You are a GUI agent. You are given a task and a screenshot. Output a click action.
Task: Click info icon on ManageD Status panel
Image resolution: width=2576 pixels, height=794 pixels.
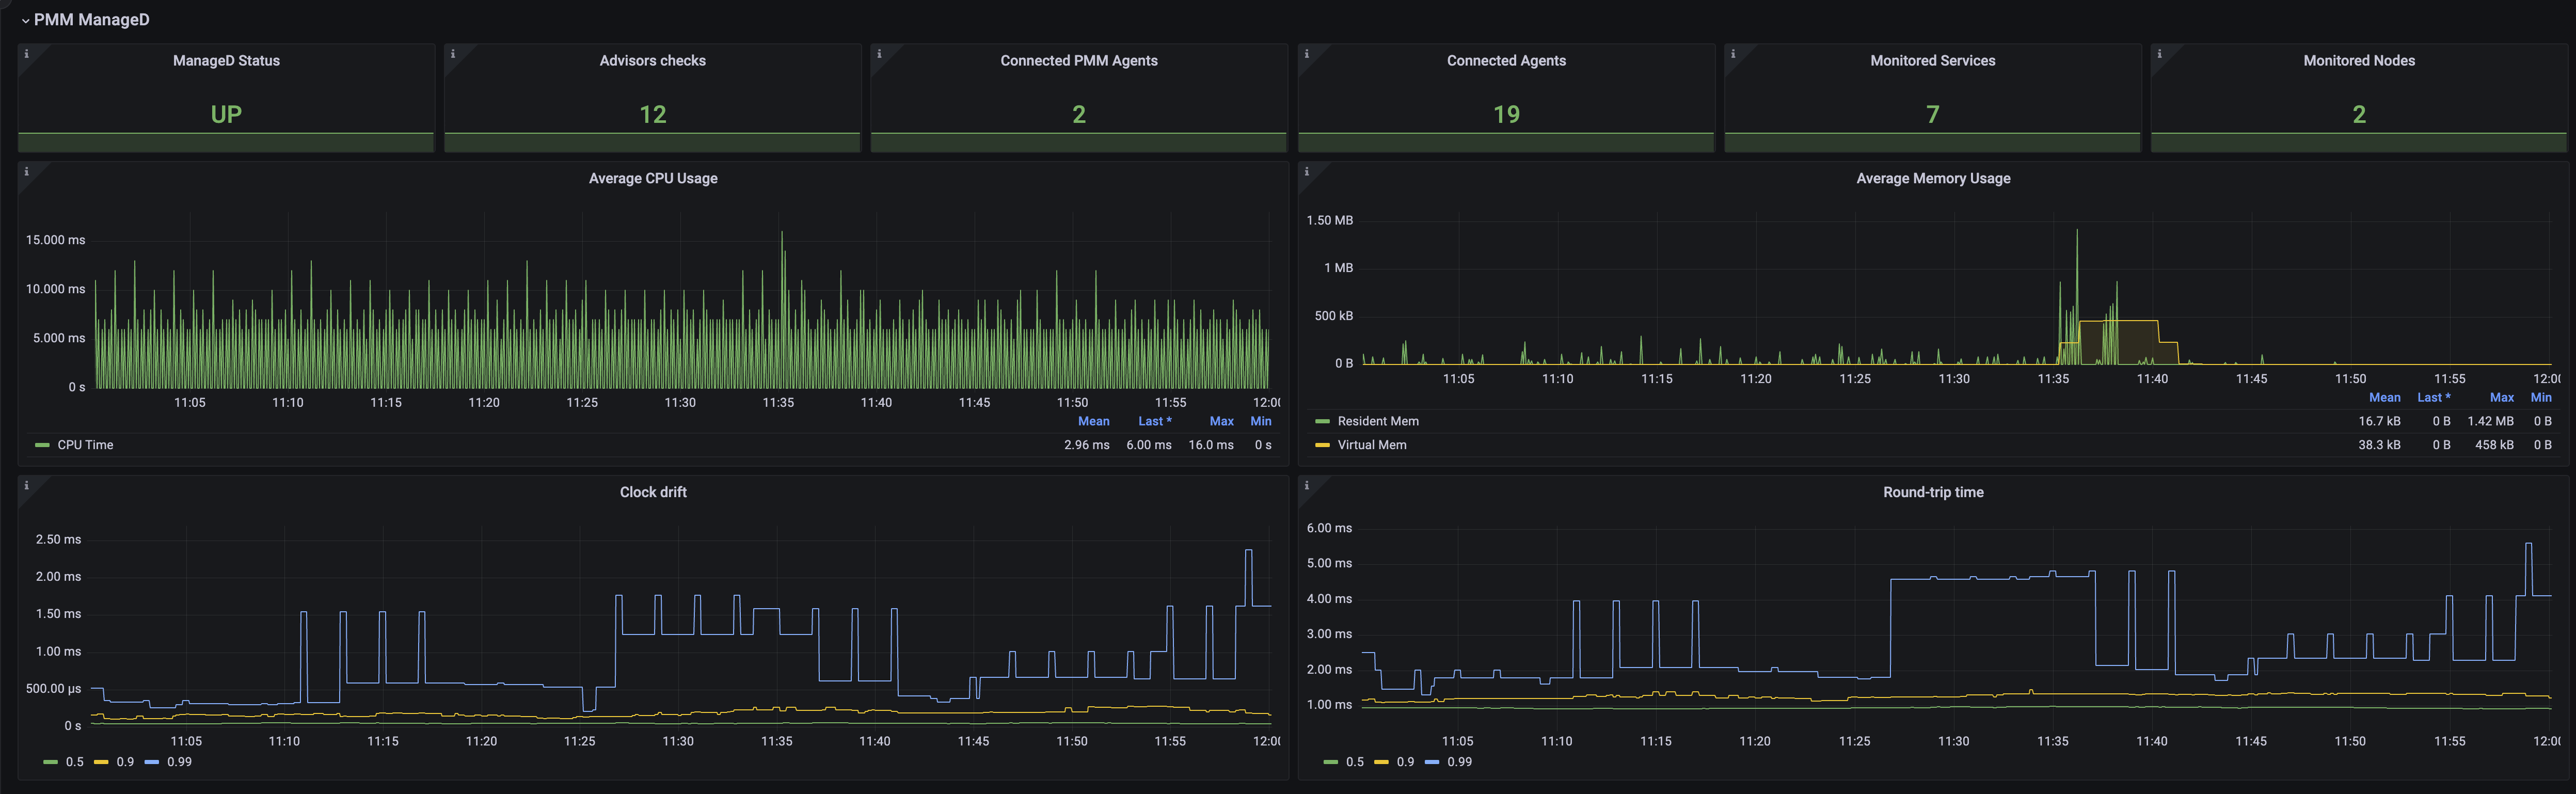point(26,54)
